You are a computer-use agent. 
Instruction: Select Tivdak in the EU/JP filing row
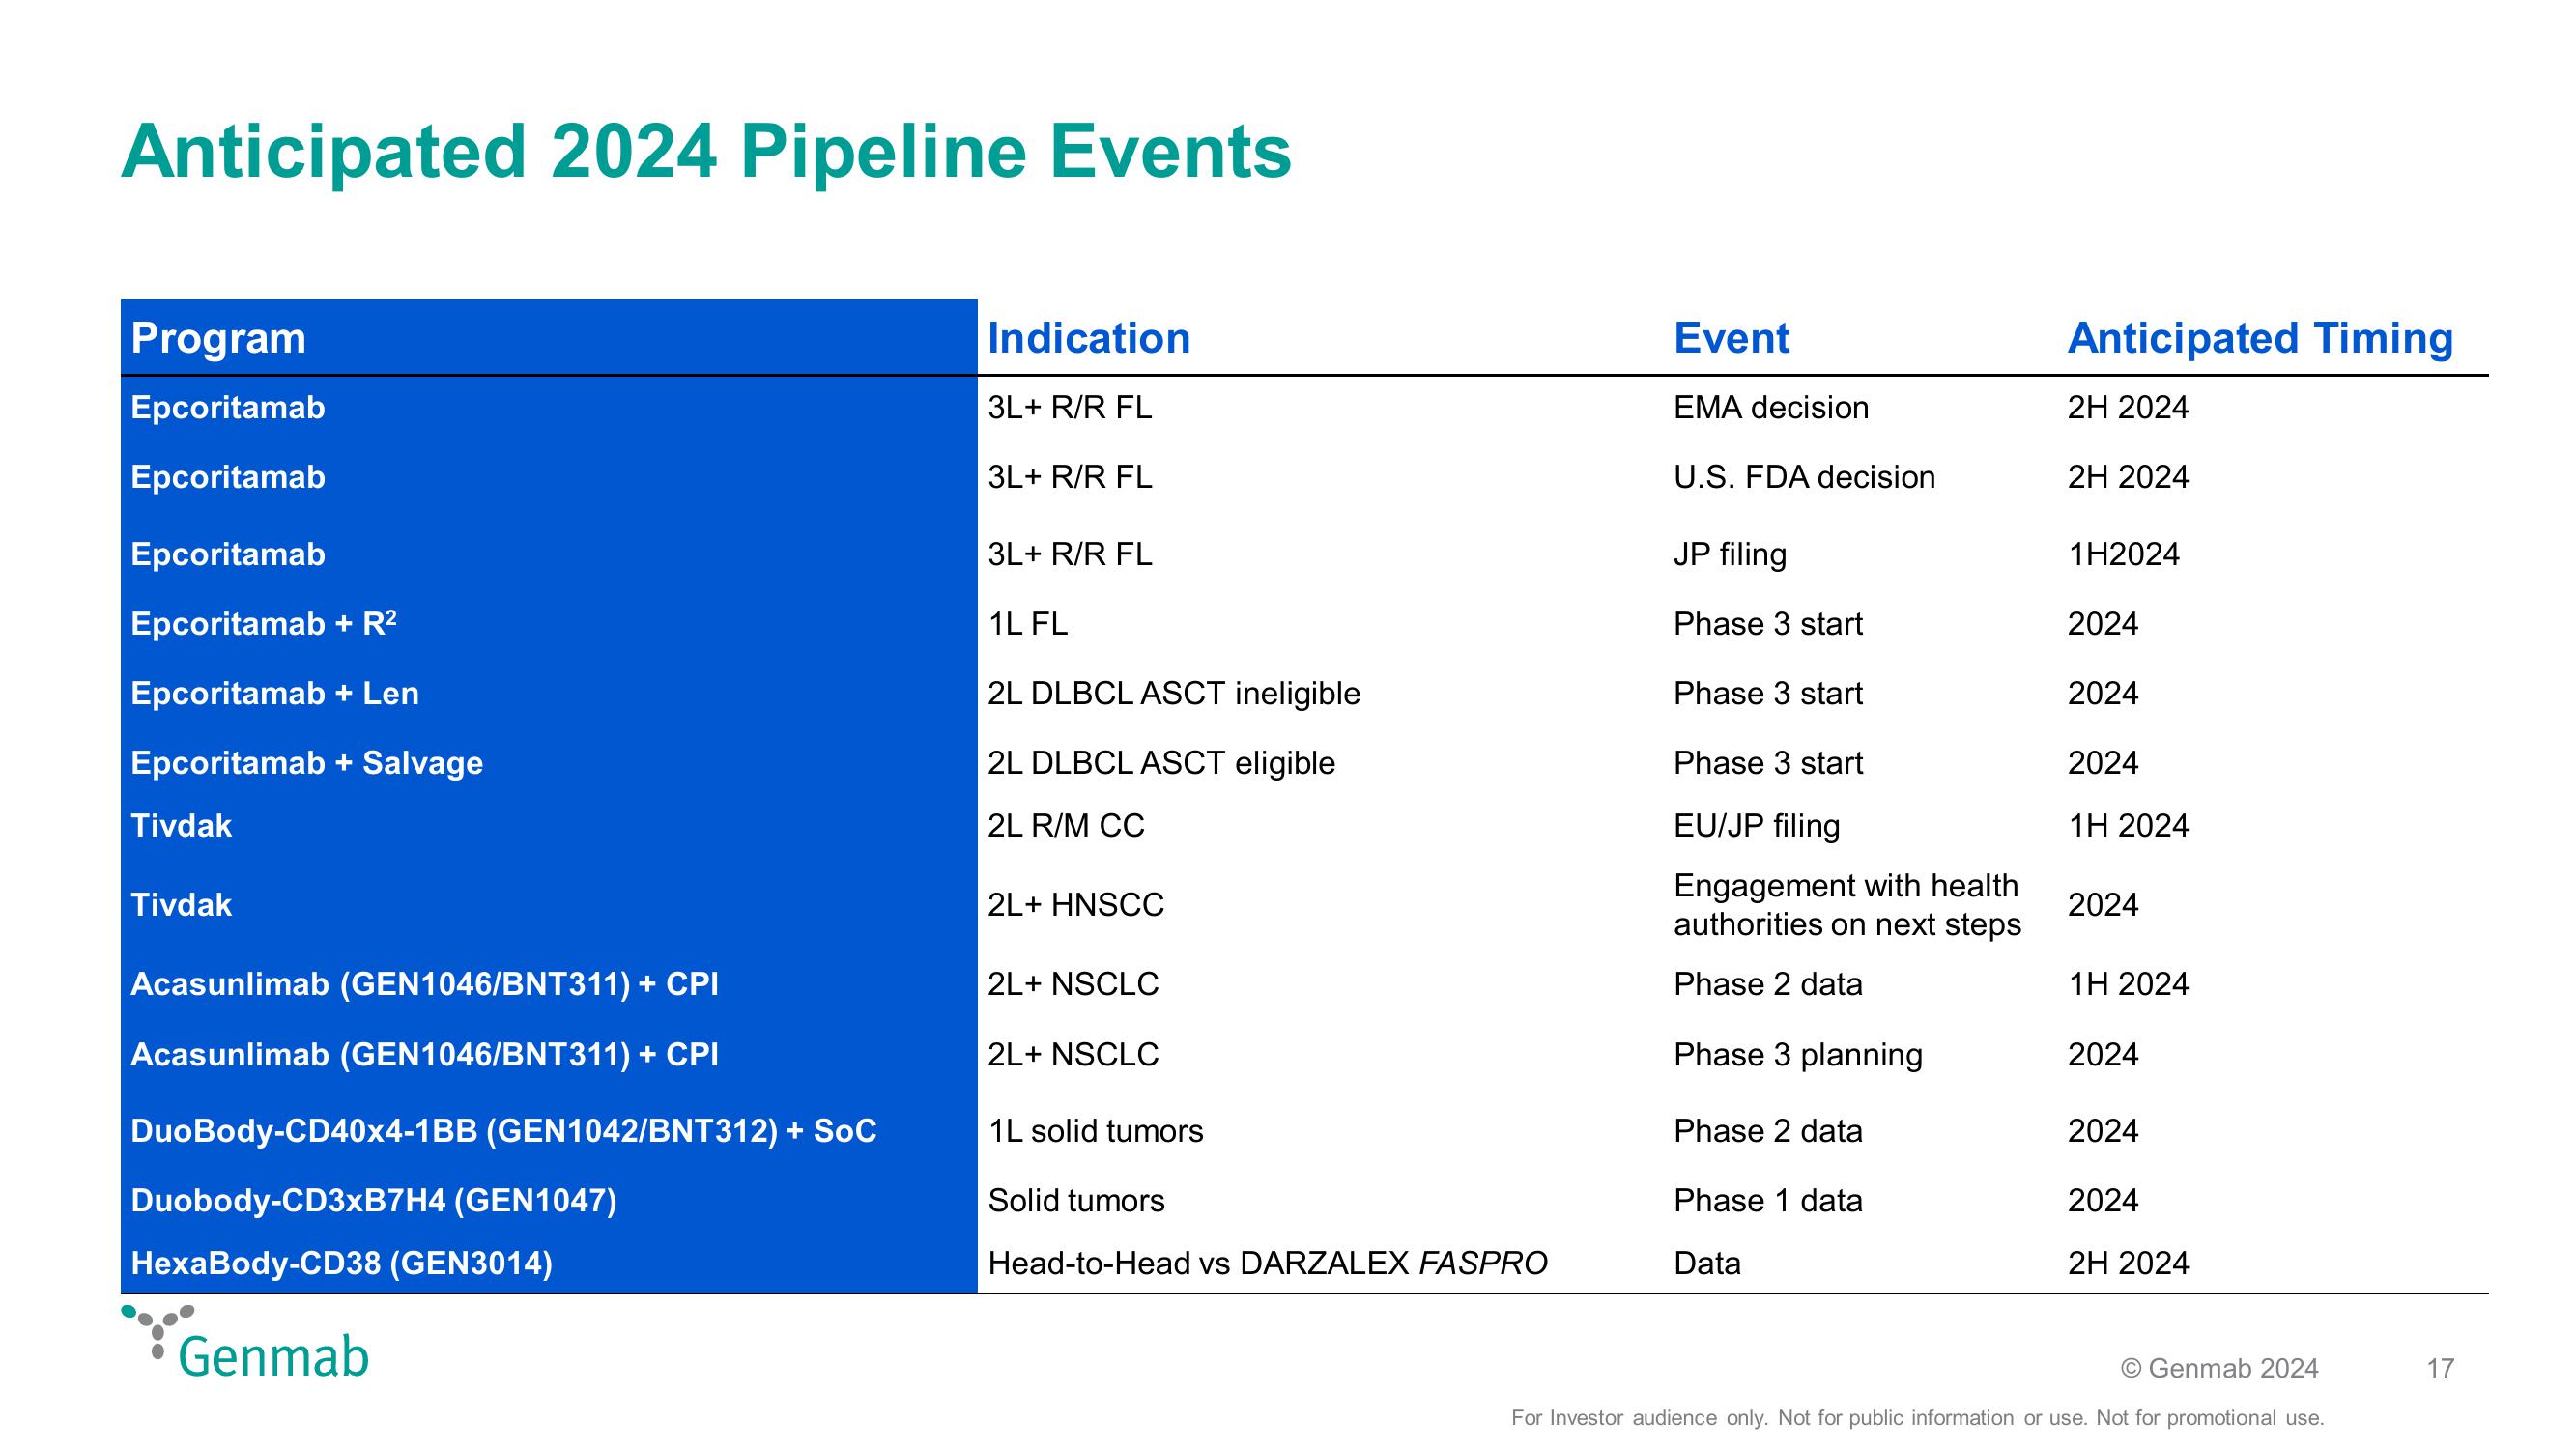coord(181,826)
